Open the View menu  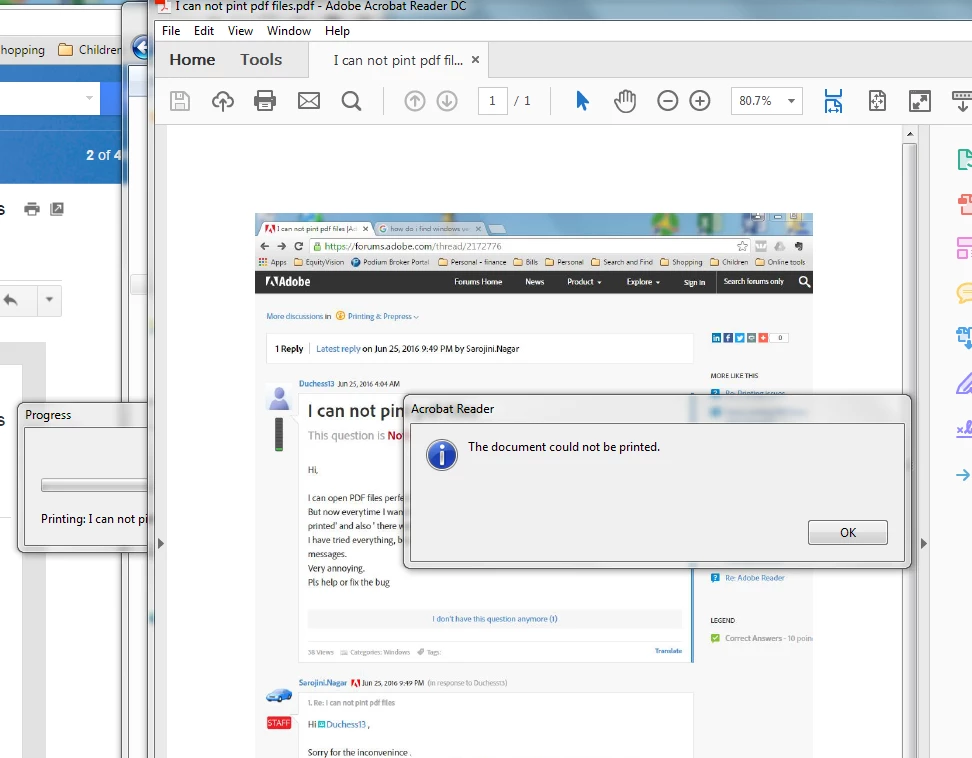(x=241, y=31)
